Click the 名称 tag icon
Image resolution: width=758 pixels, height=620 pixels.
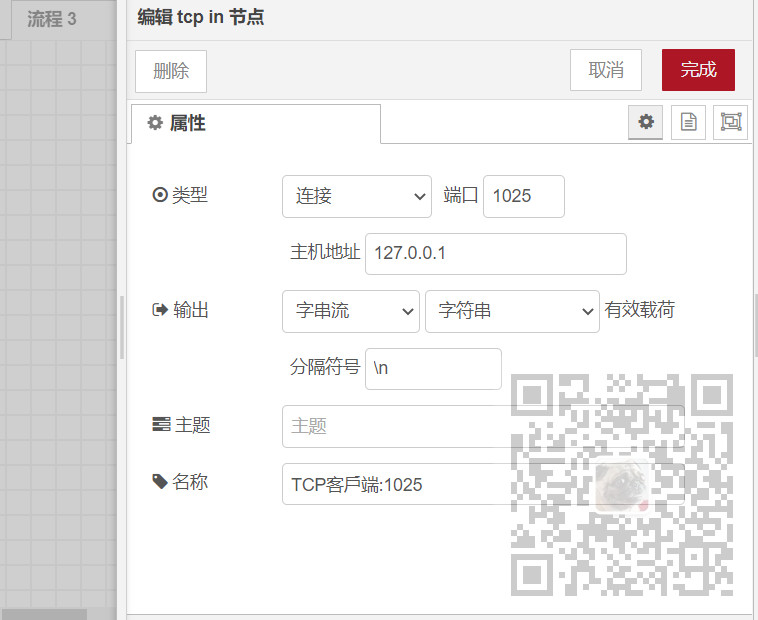pos(160,481)
